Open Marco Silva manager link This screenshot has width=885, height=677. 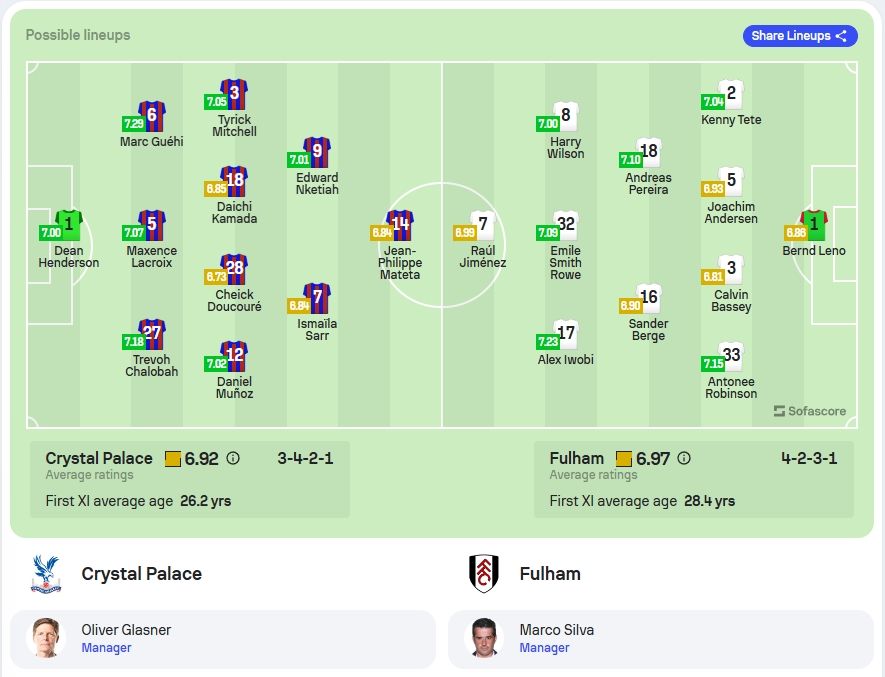pyautogui.click(x=544, y=648)
